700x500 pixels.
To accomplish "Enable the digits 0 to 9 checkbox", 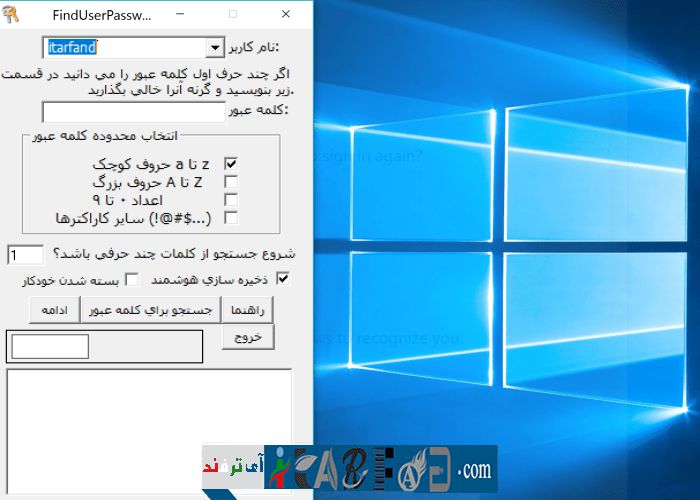I will pos(231,200).
